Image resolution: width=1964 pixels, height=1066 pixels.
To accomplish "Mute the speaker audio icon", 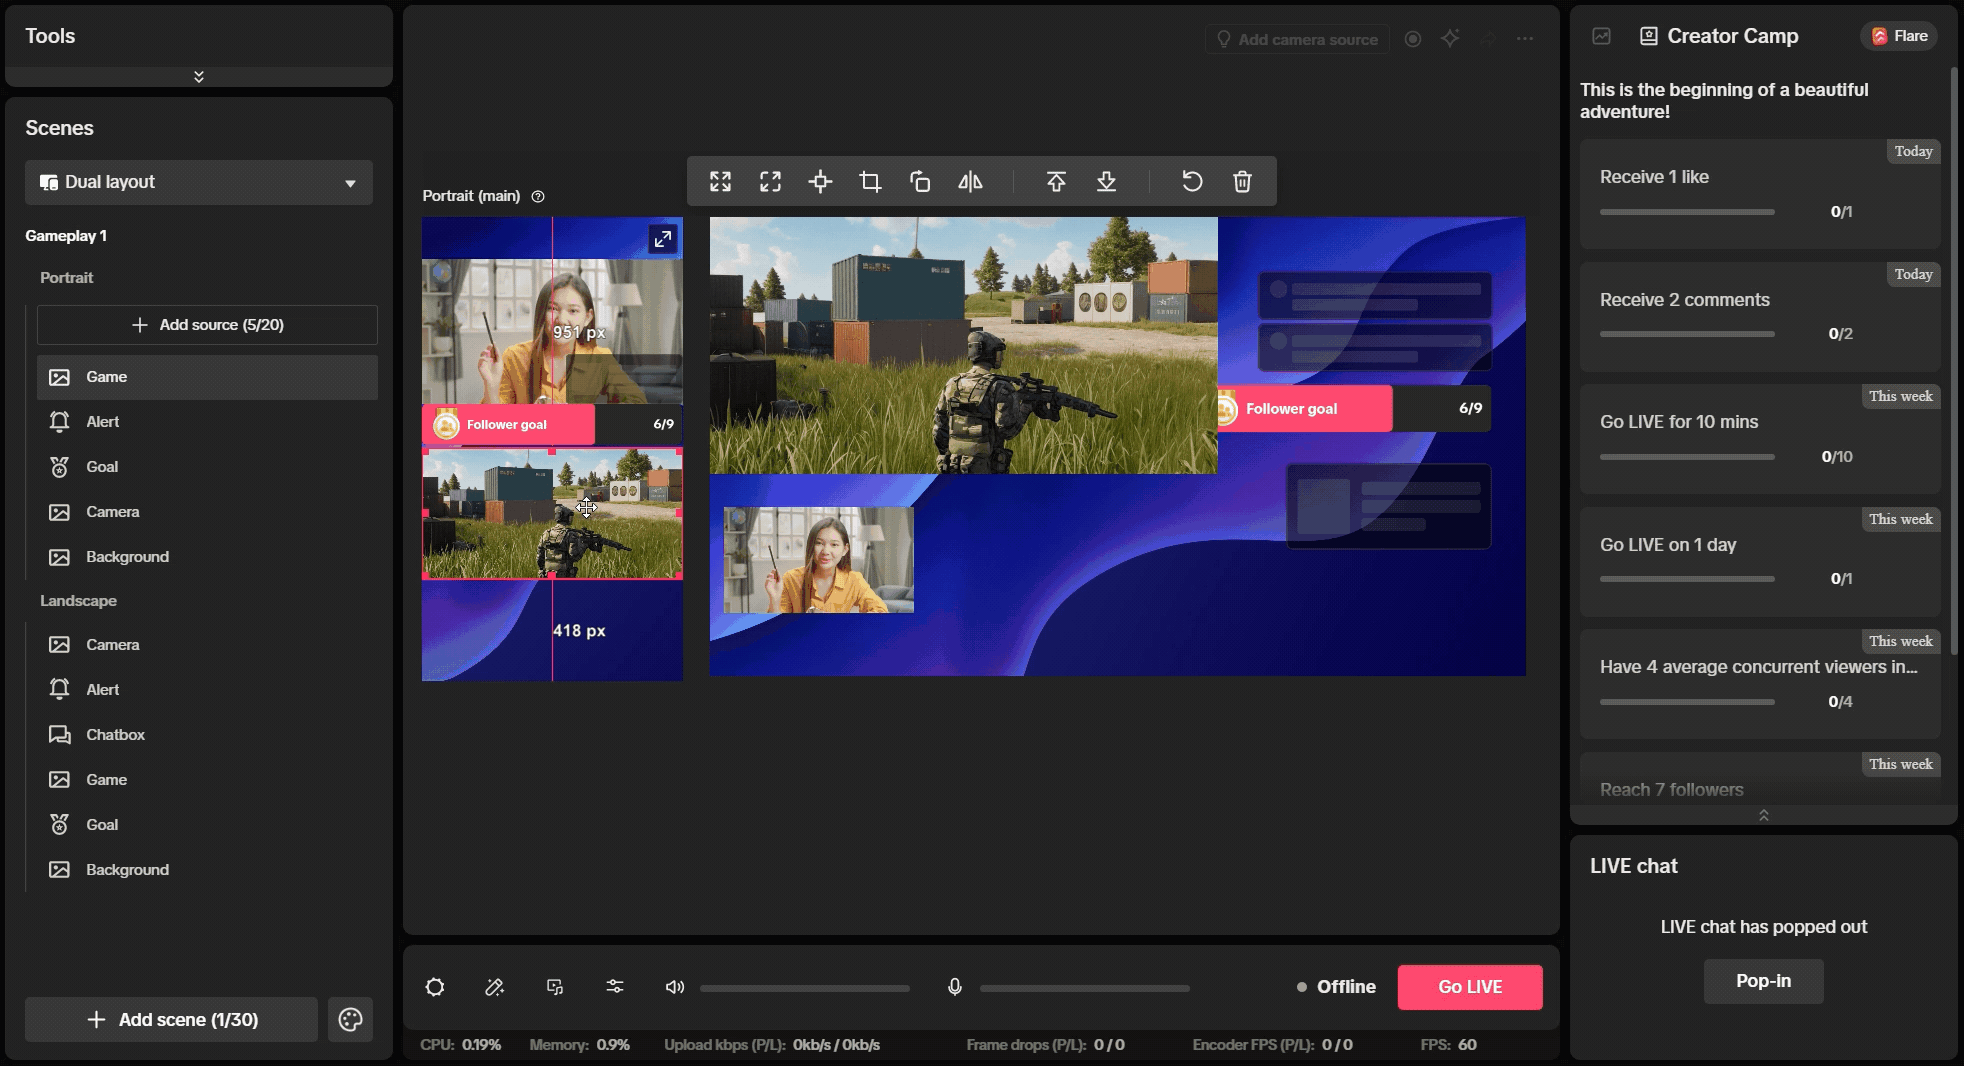I will 675,987.
